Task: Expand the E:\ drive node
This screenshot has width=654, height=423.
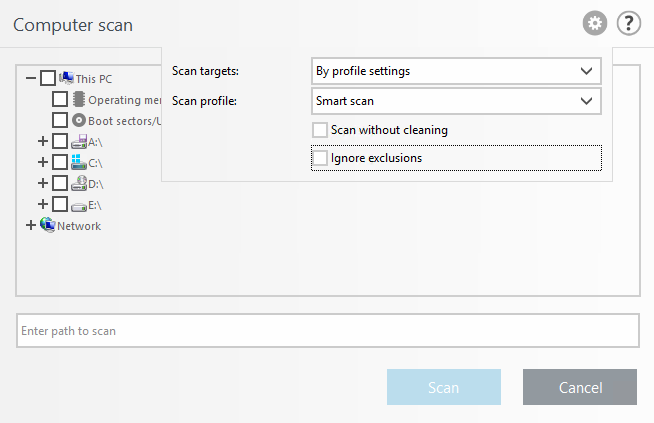Action: pyautogui.click(x=42, y=204)
